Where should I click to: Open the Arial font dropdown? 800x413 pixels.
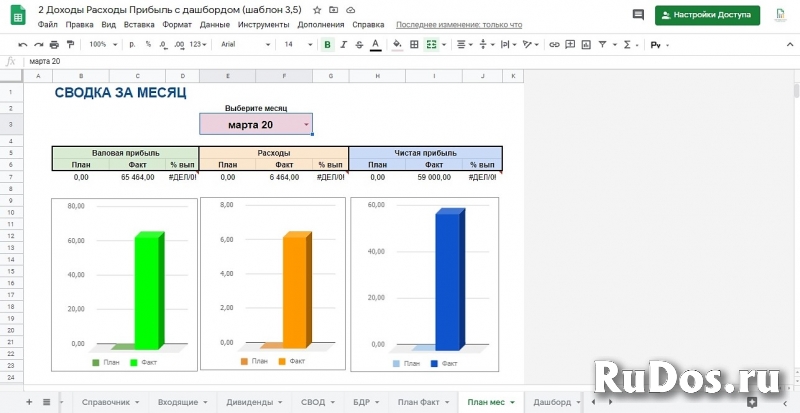pyautogui.click(x=245, y=45)
